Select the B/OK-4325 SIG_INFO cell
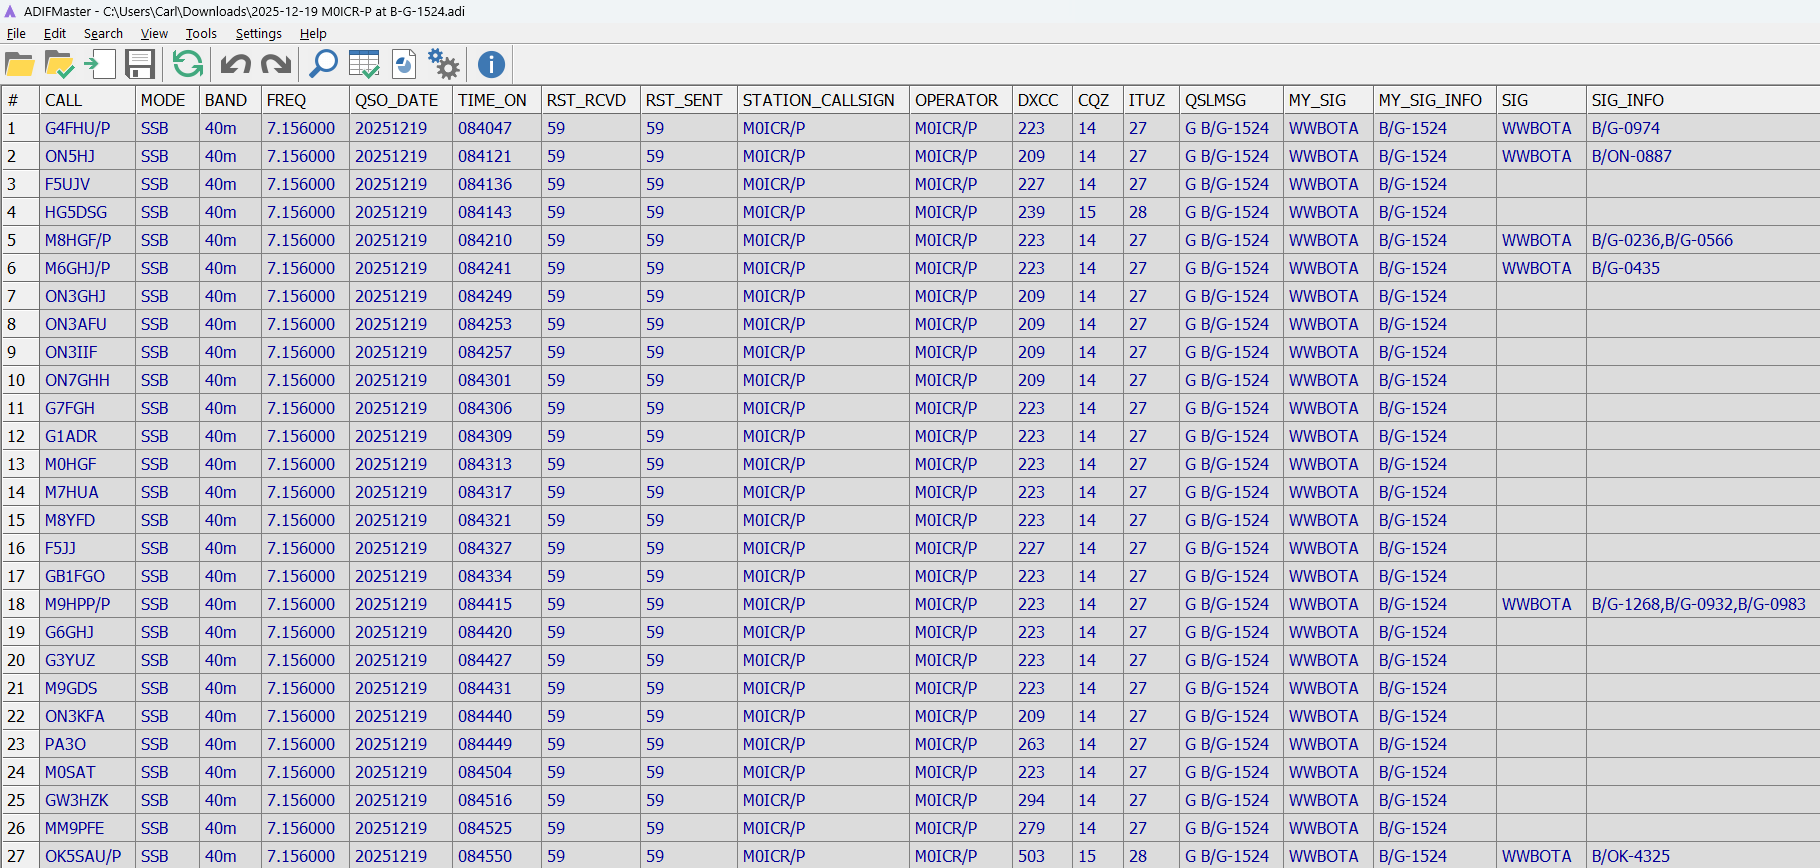The width and height of the screenshot is (1820, 868). pos(1630,856)
